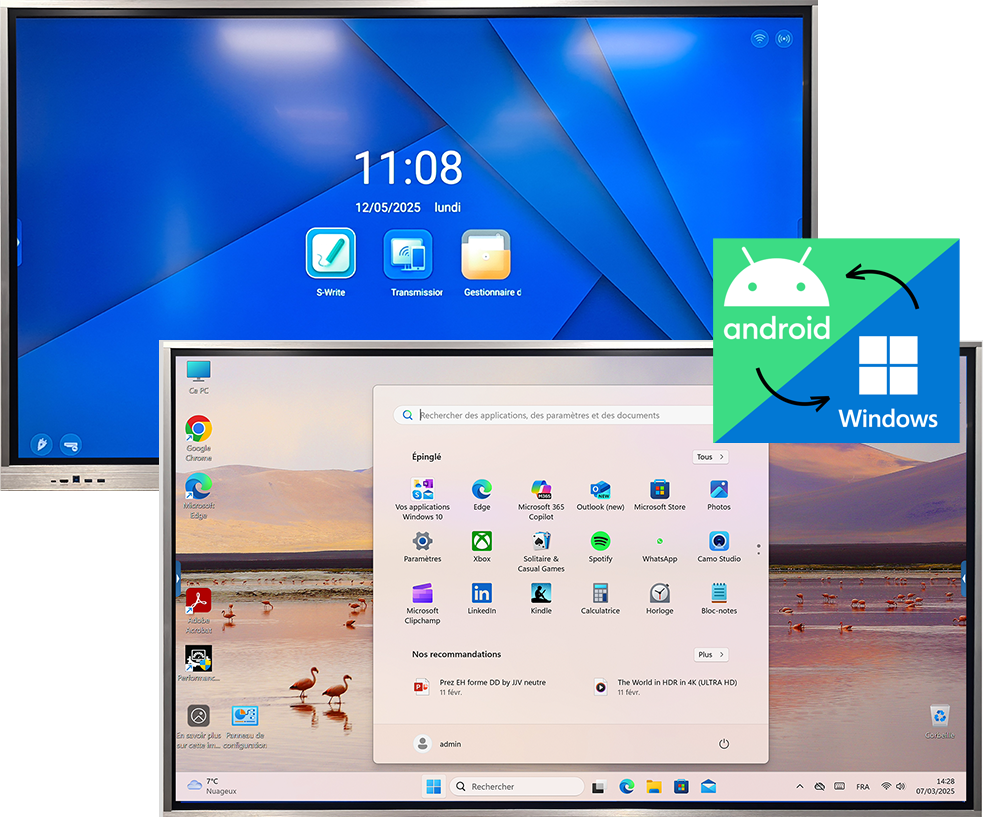983x817 pixels.
Task: Click the network icon in system tray
Action: tap(886, 786)
